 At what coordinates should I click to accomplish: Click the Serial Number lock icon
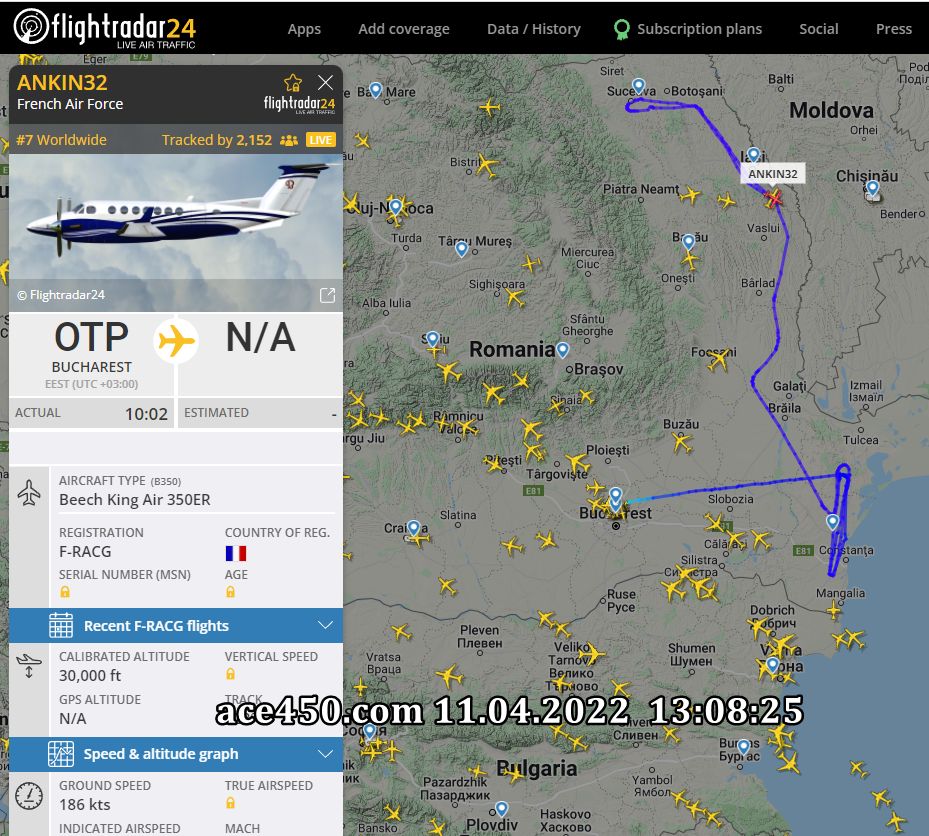coord(65,592)
